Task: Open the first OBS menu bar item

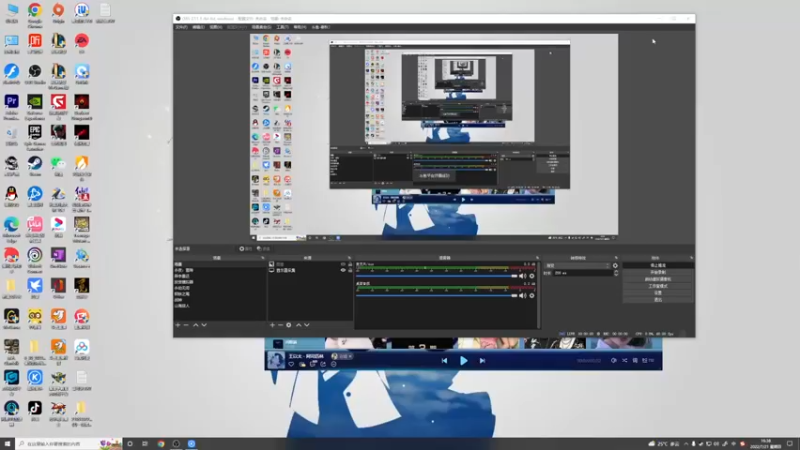Action: (x=182, y=27)
